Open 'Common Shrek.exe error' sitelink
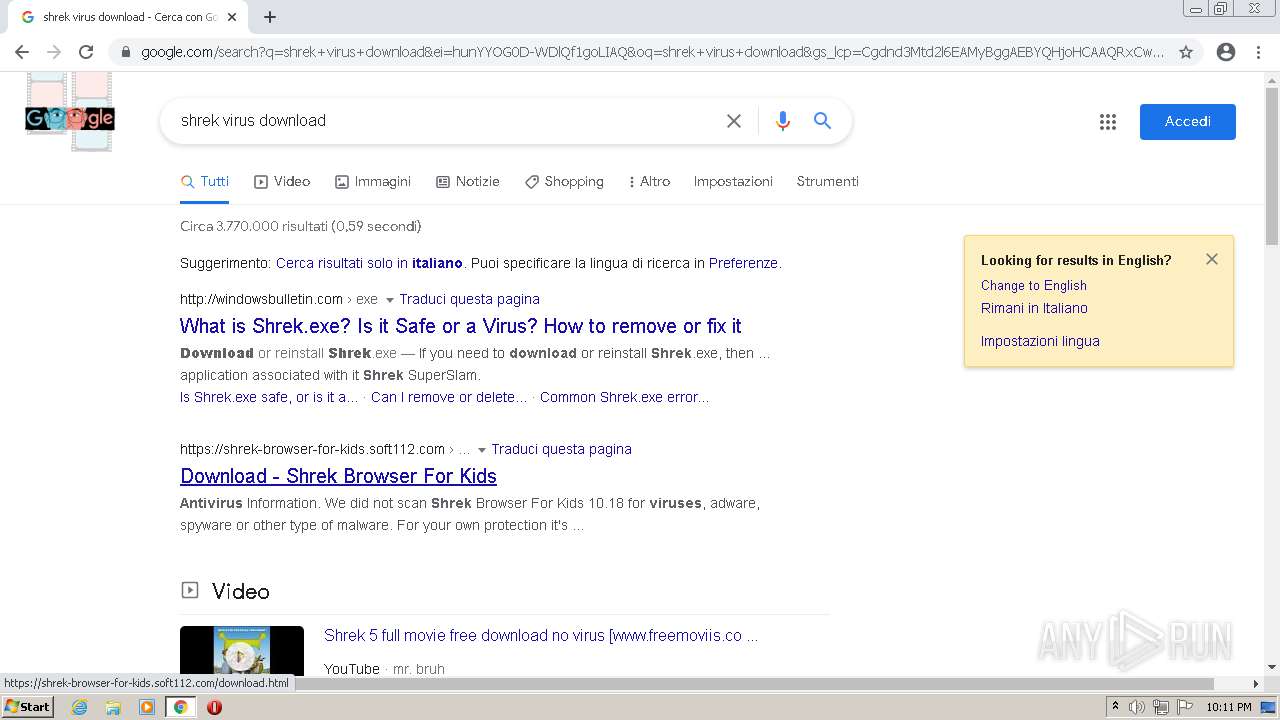This screenshot has width=1280, height=720. pyautogui.click(x=624, y=397)
